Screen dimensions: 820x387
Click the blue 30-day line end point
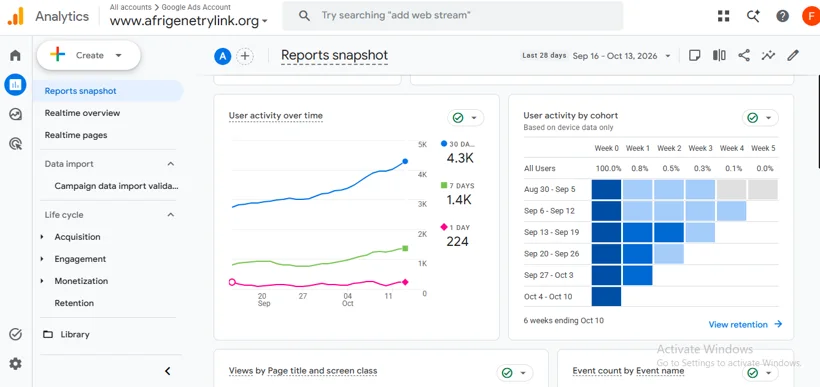[405, 162]
